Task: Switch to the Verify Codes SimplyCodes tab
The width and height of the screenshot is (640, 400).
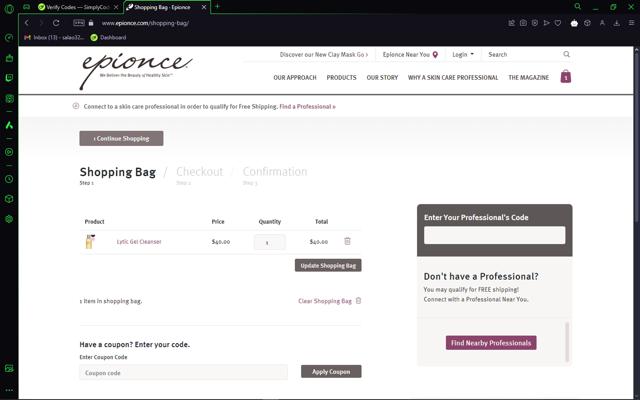Action: pos(76,7)
